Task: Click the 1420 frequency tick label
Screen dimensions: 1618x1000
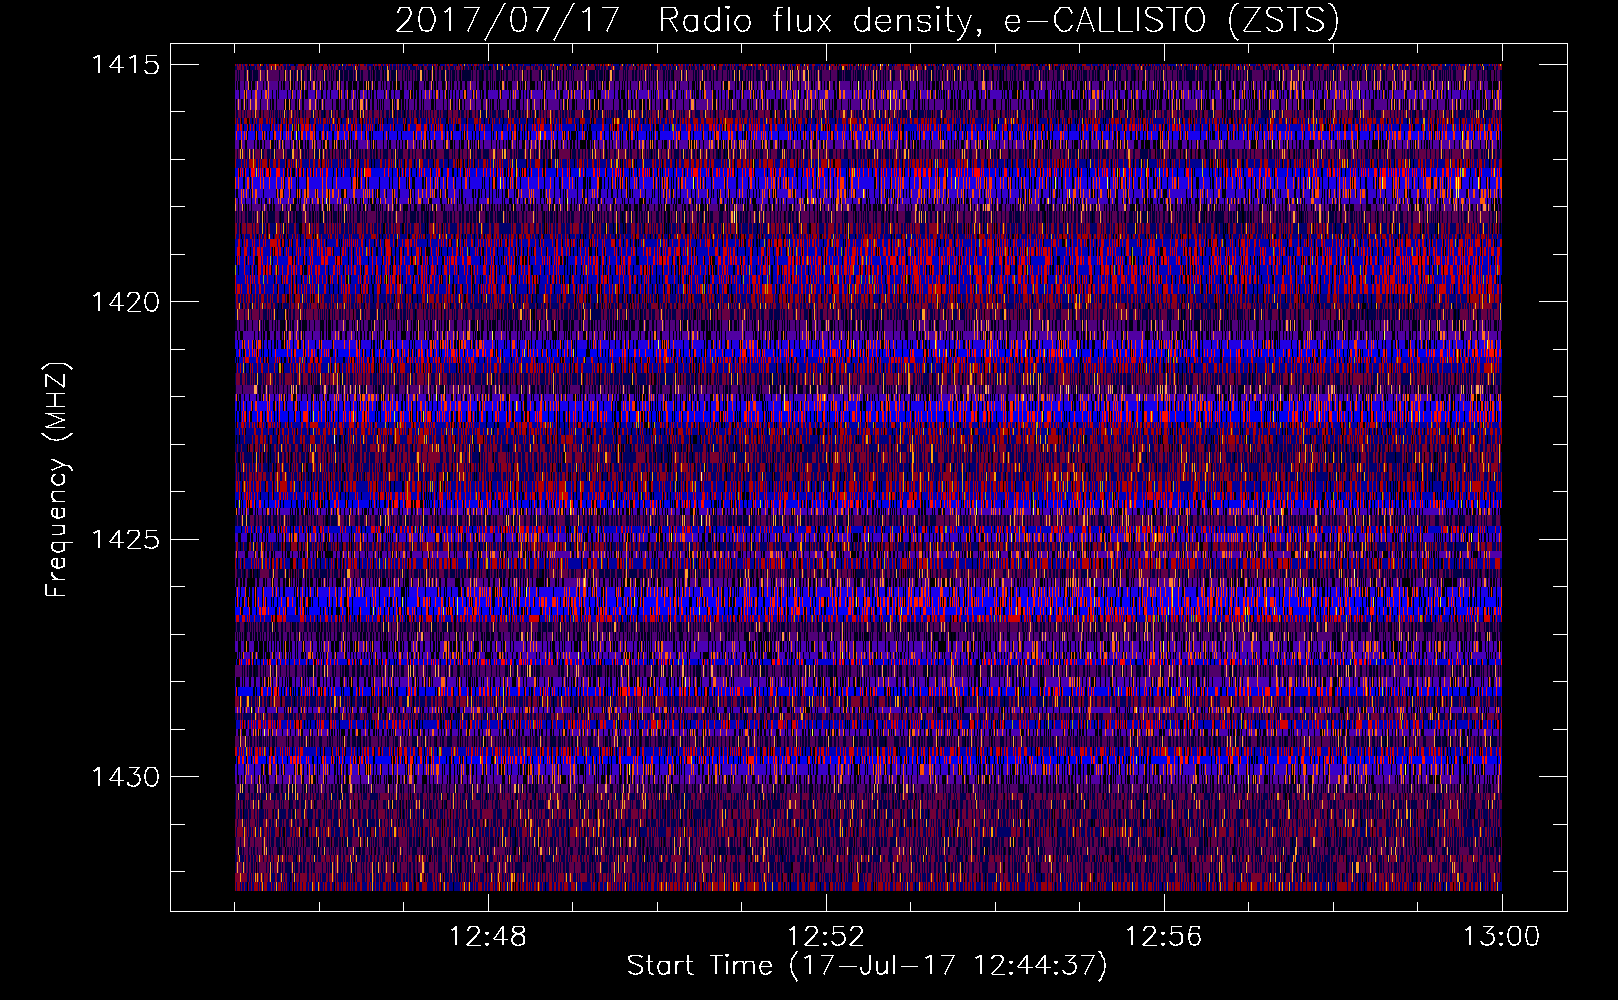Action: pos(125,302)
